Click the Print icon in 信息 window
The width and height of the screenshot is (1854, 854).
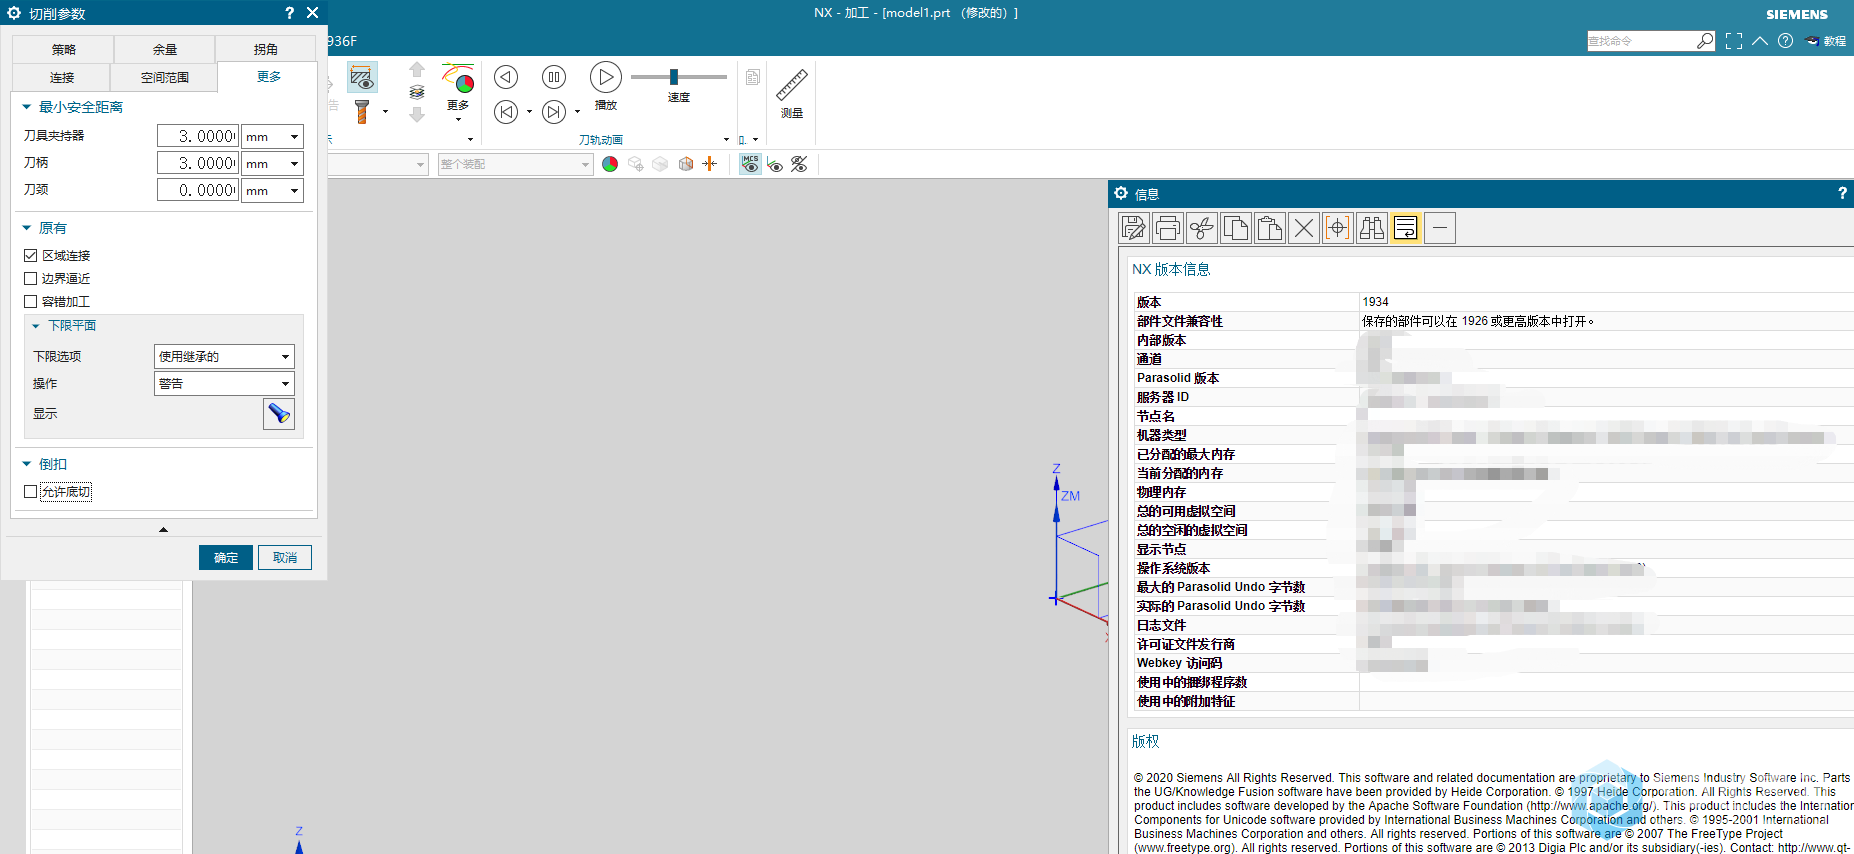(x=1168, y=228)
